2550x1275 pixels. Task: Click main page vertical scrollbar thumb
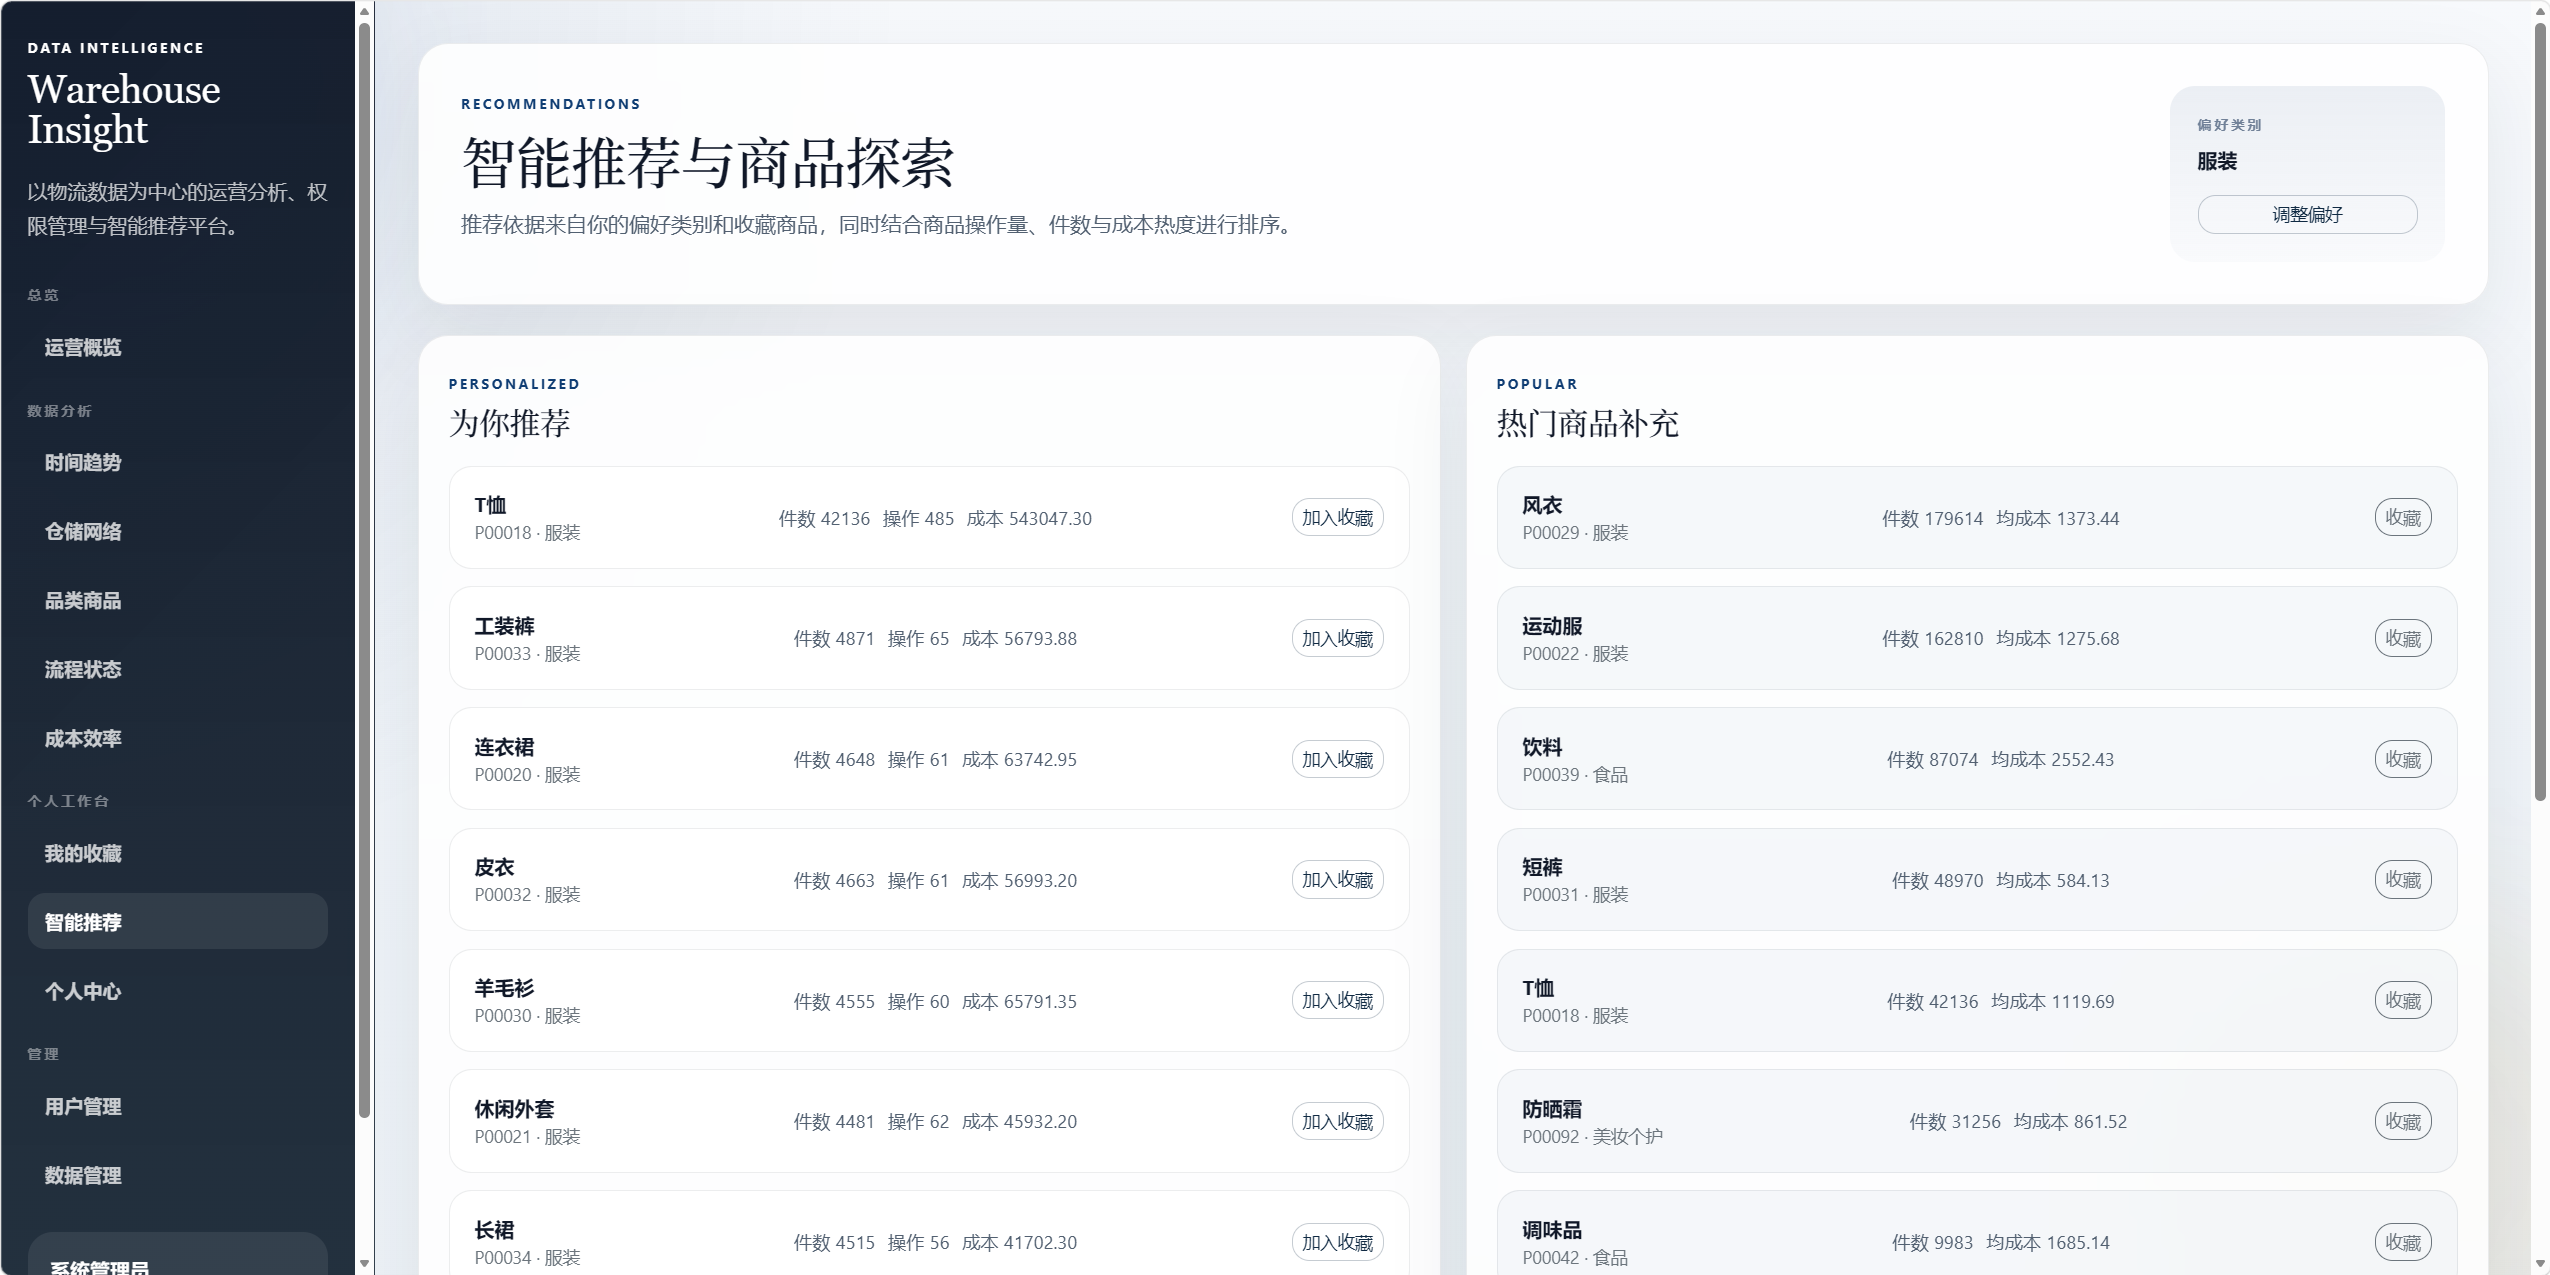pos(2540,410)
